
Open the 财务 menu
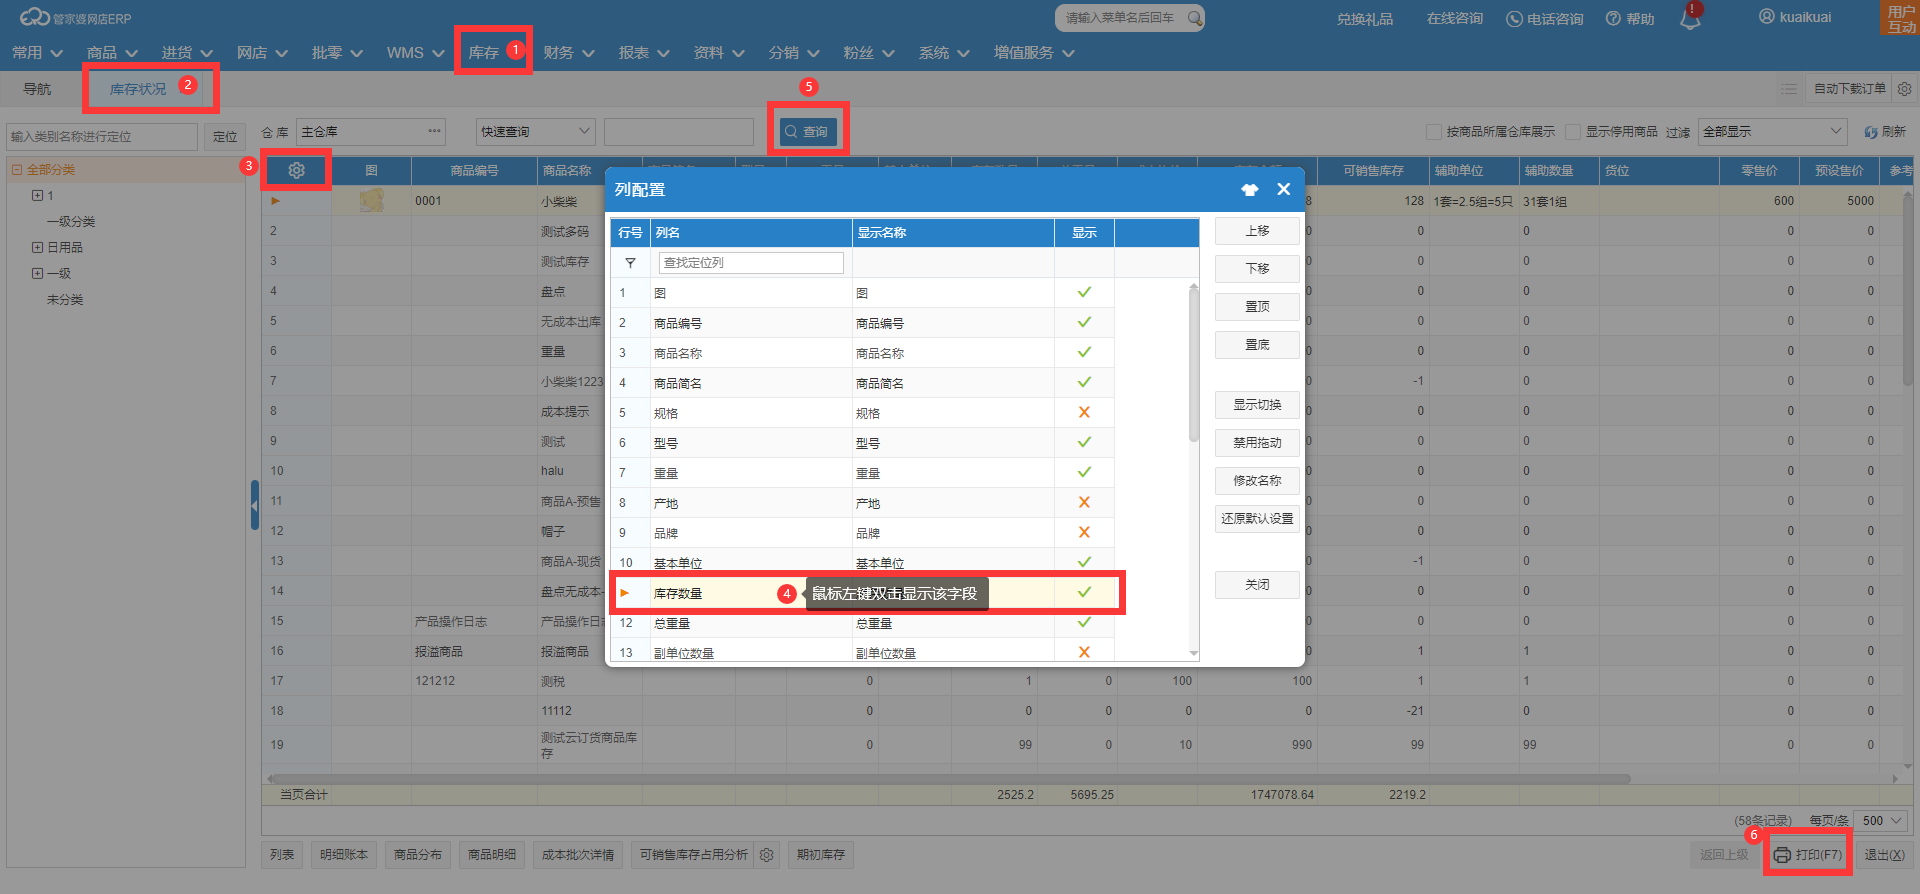pos(569,52)
